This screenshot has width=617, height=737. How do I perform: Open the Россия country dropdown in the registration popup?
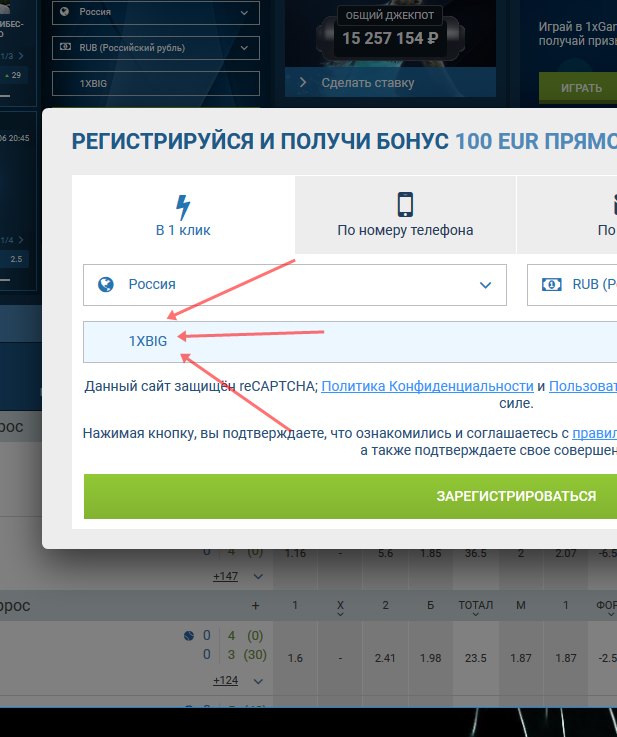tap(295, 285)
